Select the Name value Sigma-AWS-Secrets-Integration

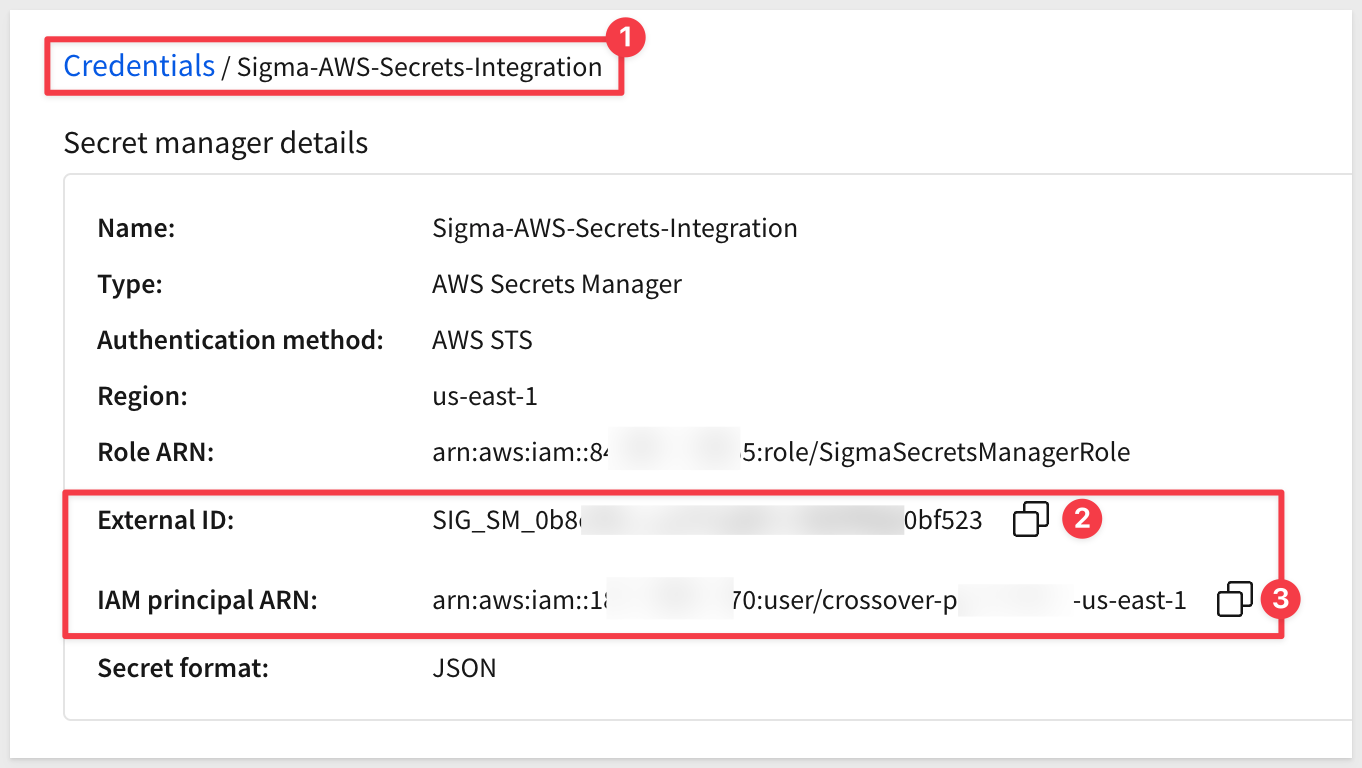[x=615, y=228]
